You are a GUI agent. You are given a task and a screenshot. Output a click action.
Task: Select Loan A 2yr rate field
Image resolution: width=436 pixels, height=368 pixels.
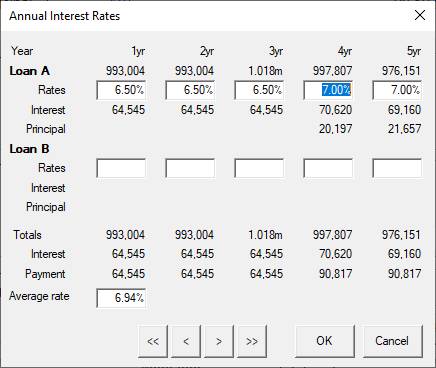[x=190, y=90]
